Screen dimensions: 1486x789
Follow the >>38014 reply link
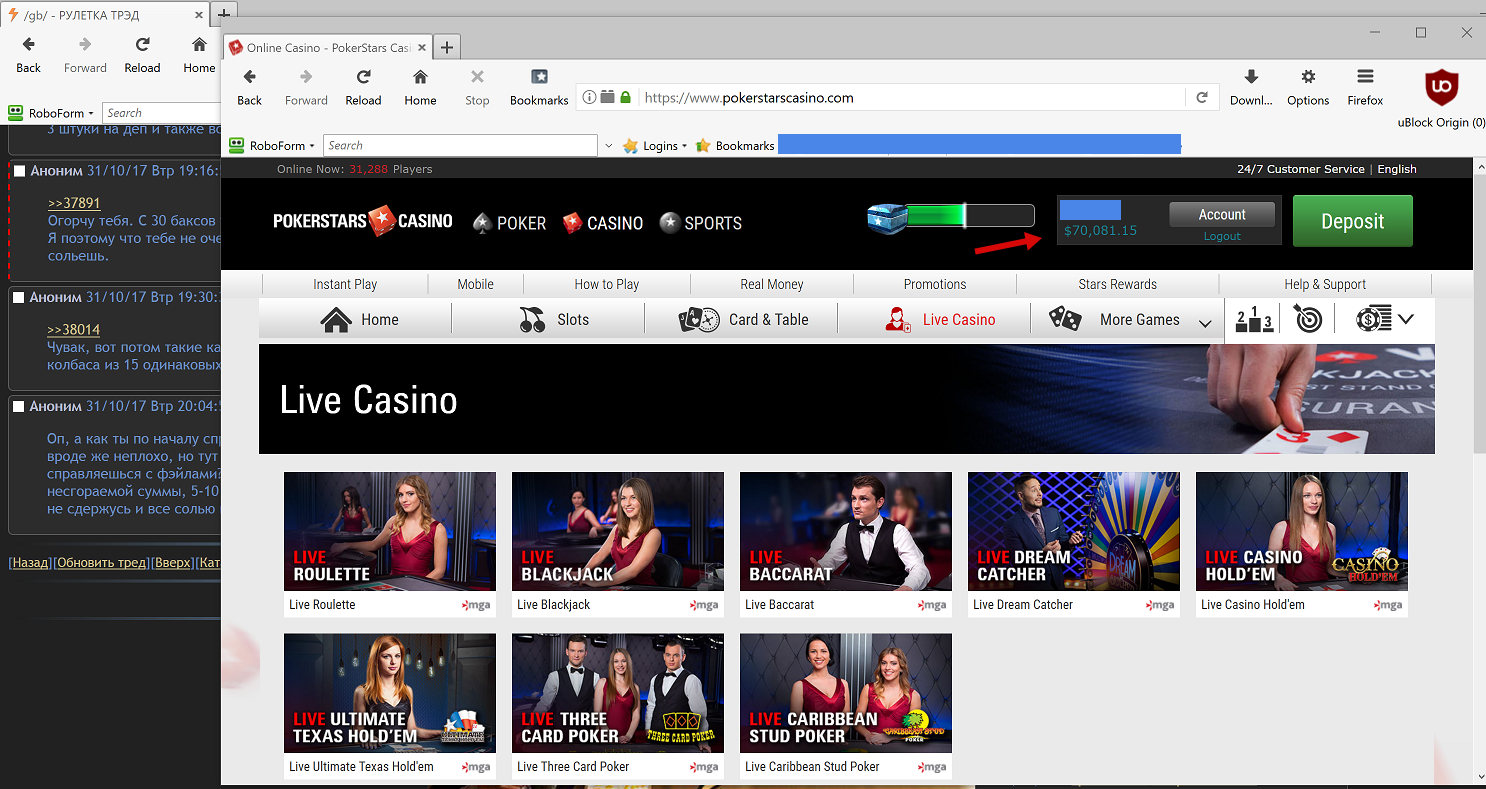(x=74, y=329)
